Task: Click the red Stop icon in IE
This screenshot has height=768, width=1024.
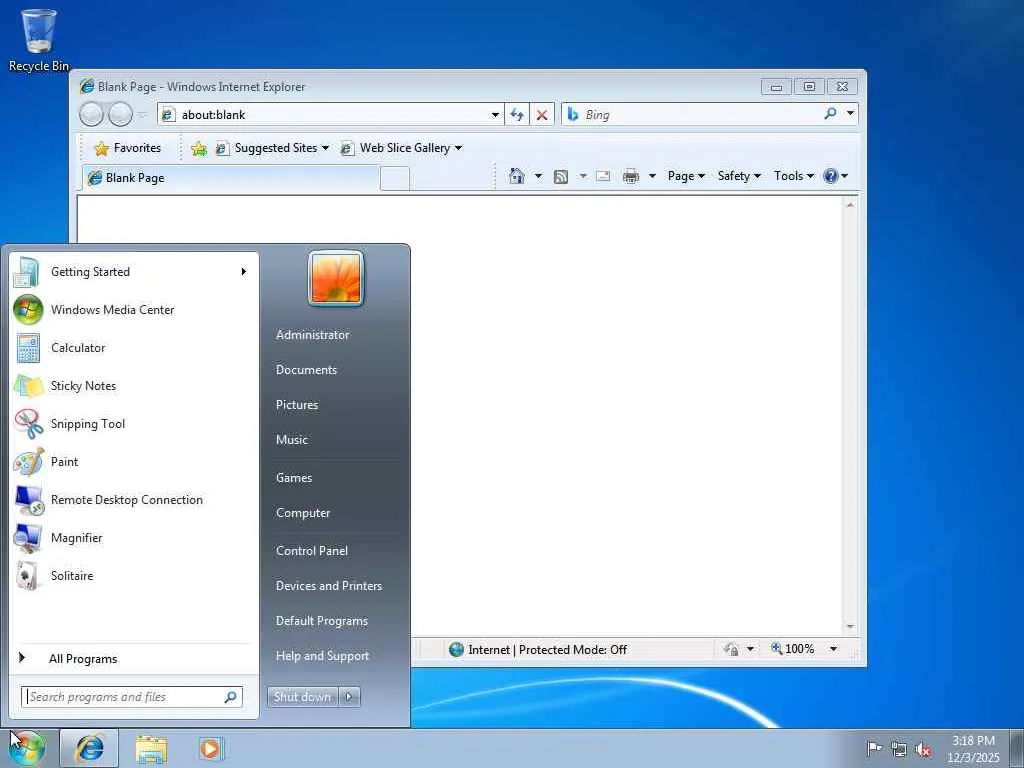Action: pyautogui.click(x=541, y=115)
